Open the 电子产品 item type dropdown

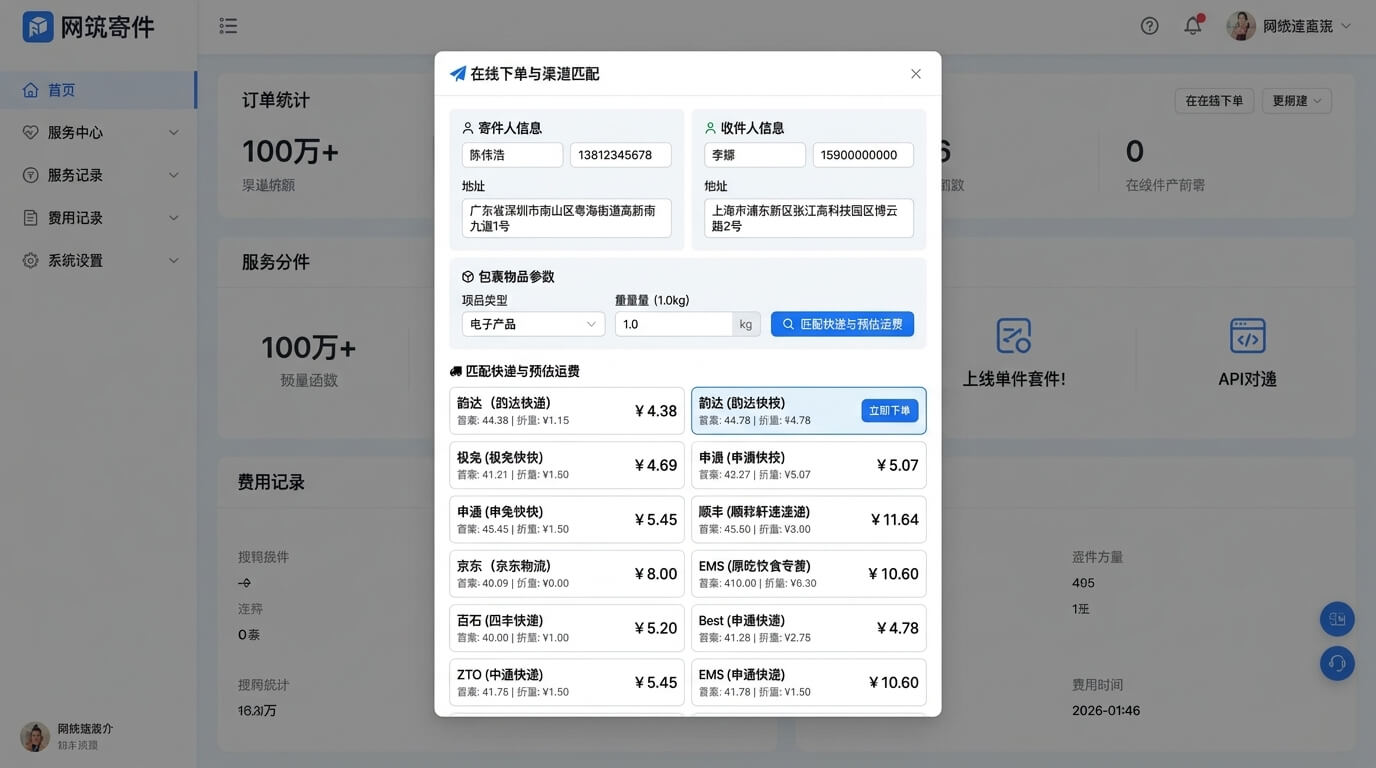click(x=533, y=324)
